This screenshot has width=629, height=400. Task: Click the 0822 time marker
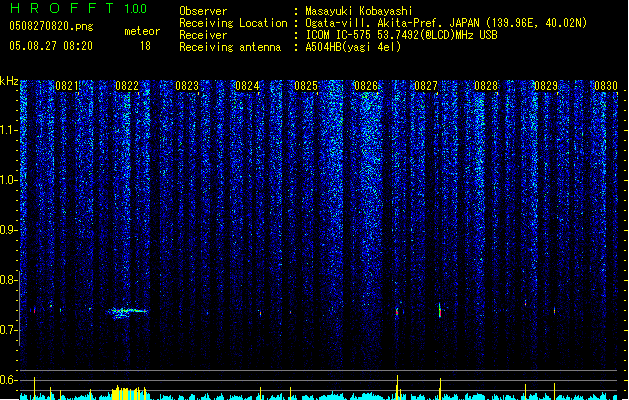pos(127,86)
